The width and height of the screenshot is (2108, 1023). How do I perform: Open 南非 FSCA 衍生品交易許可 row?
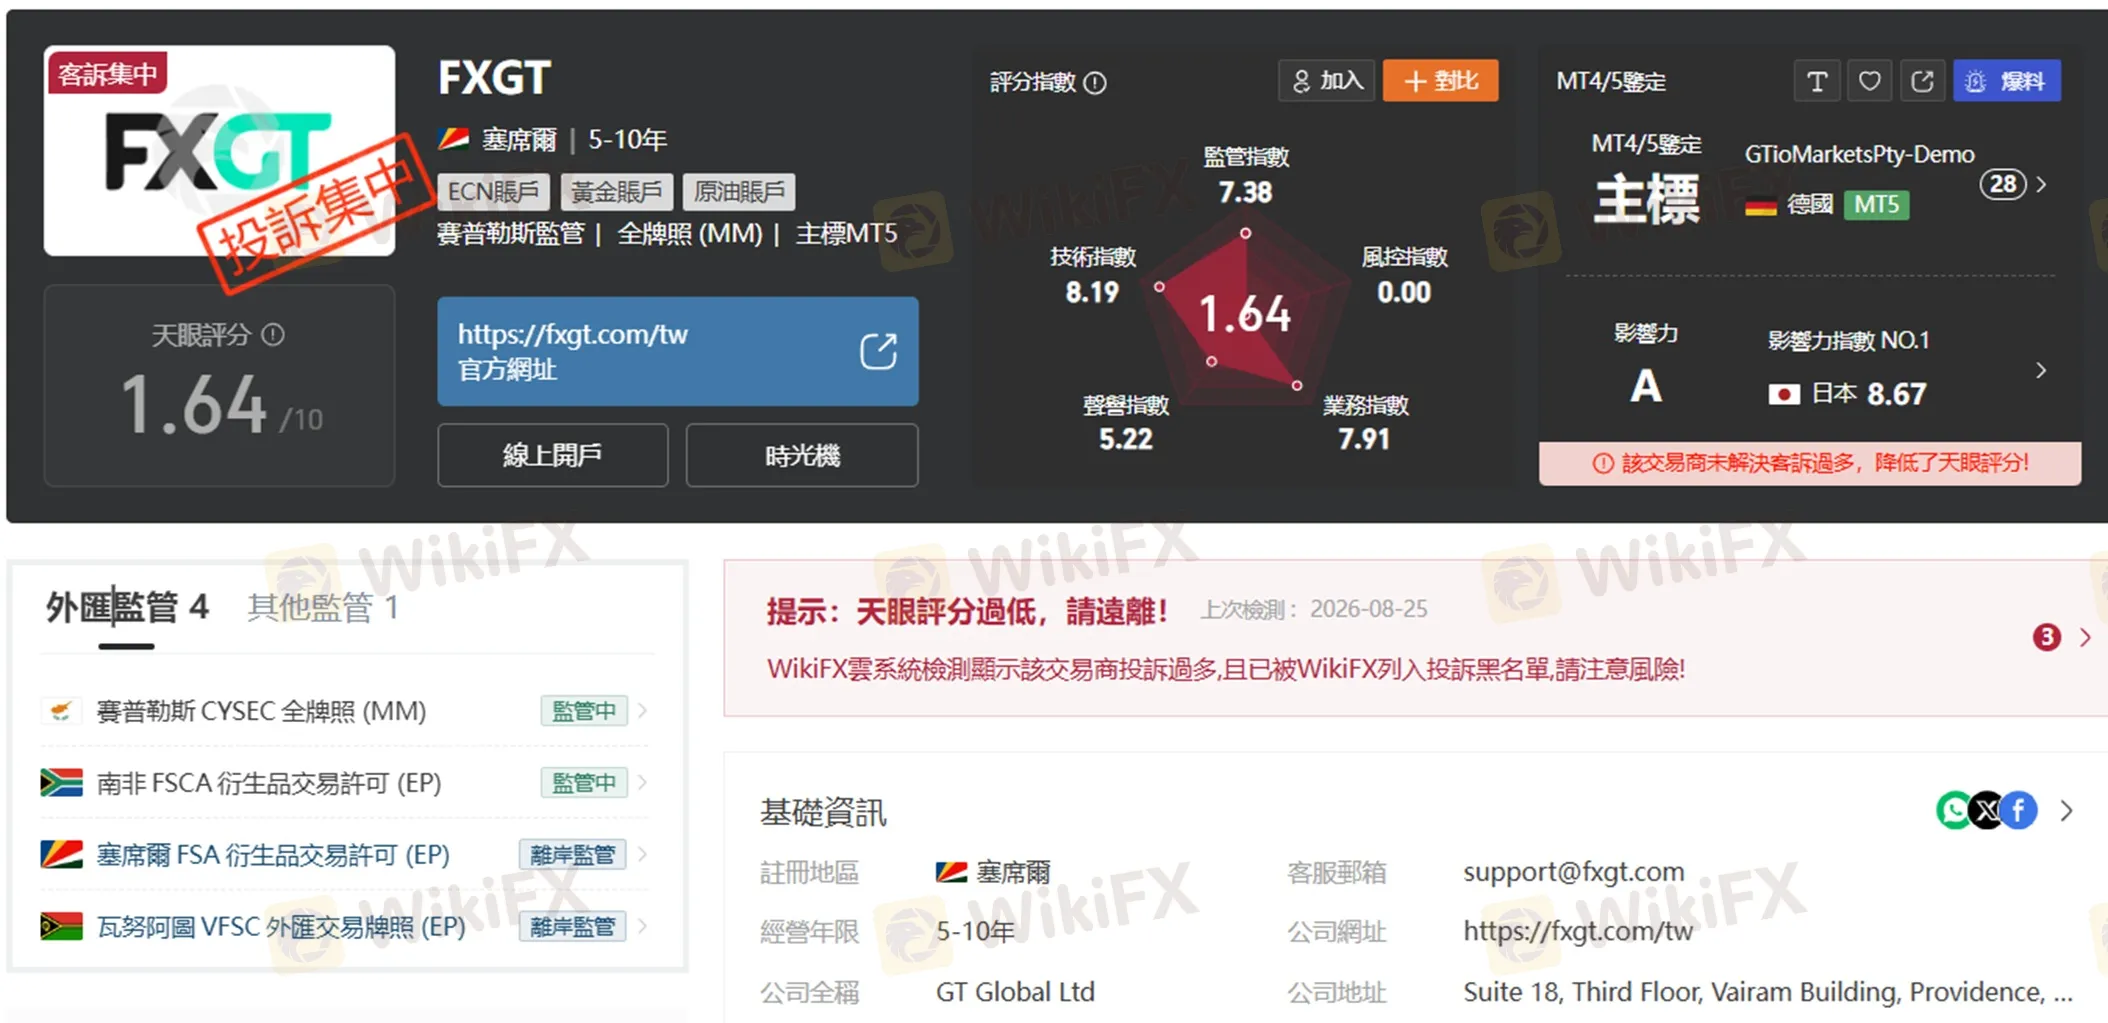[345, 783]
